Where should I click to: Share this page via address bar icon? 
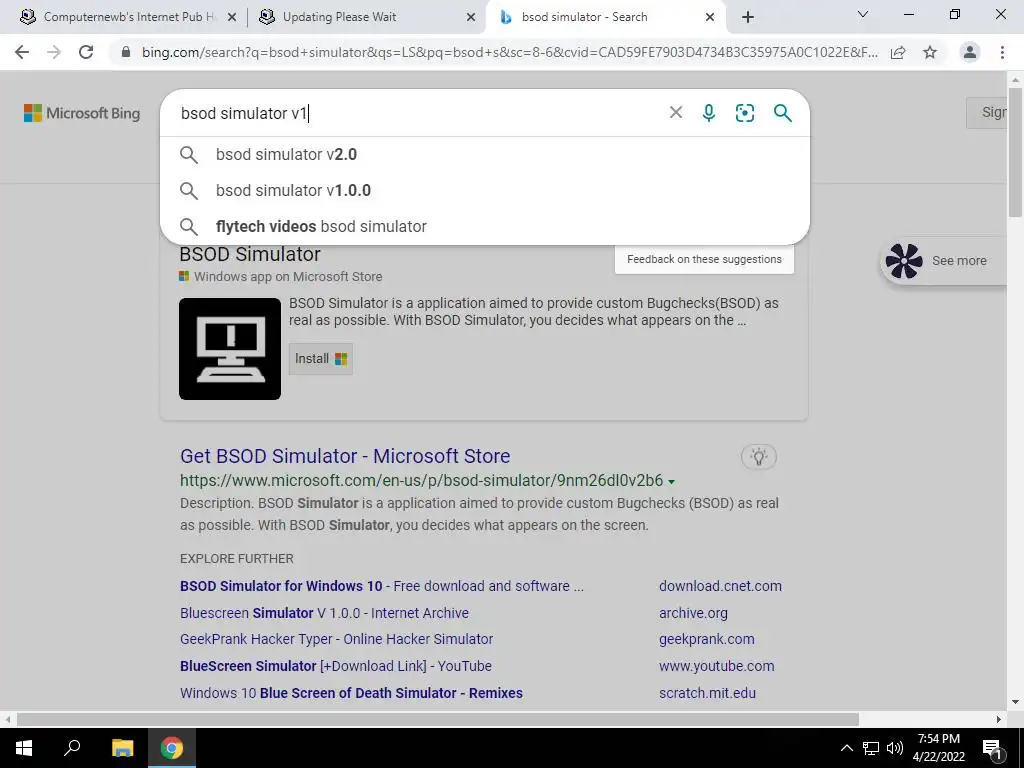coord(898,52)
